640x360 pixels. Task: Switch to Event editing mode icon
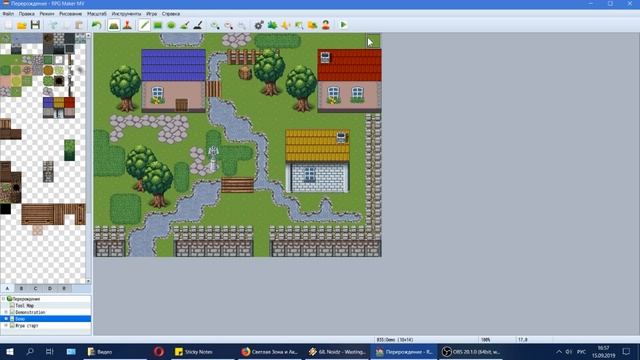[127, 25]
